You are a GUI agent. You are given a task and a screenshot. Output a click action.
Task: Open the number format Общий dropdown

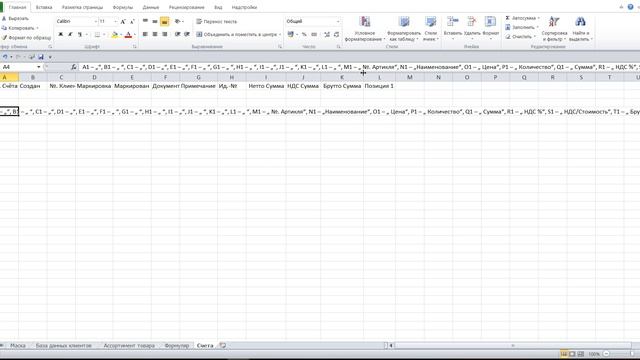click(x=338, y=21)
